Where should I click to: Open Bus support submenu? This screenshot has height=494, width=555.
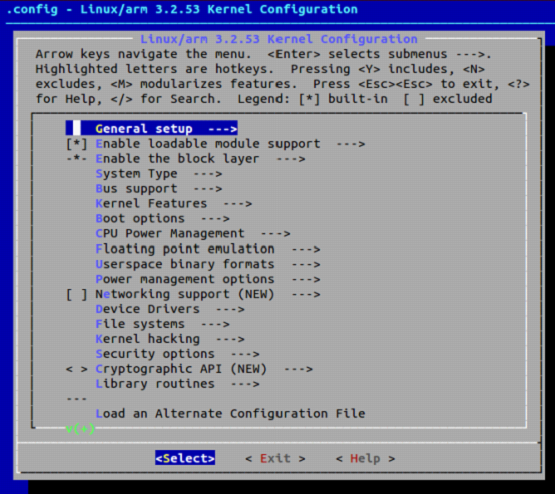[x=159, y=189]
